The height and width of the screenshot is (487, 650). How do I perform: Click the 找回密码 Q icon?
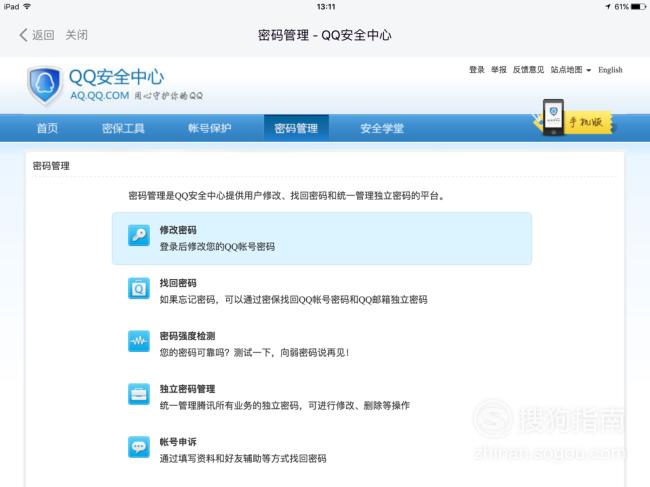coord(139,288)
